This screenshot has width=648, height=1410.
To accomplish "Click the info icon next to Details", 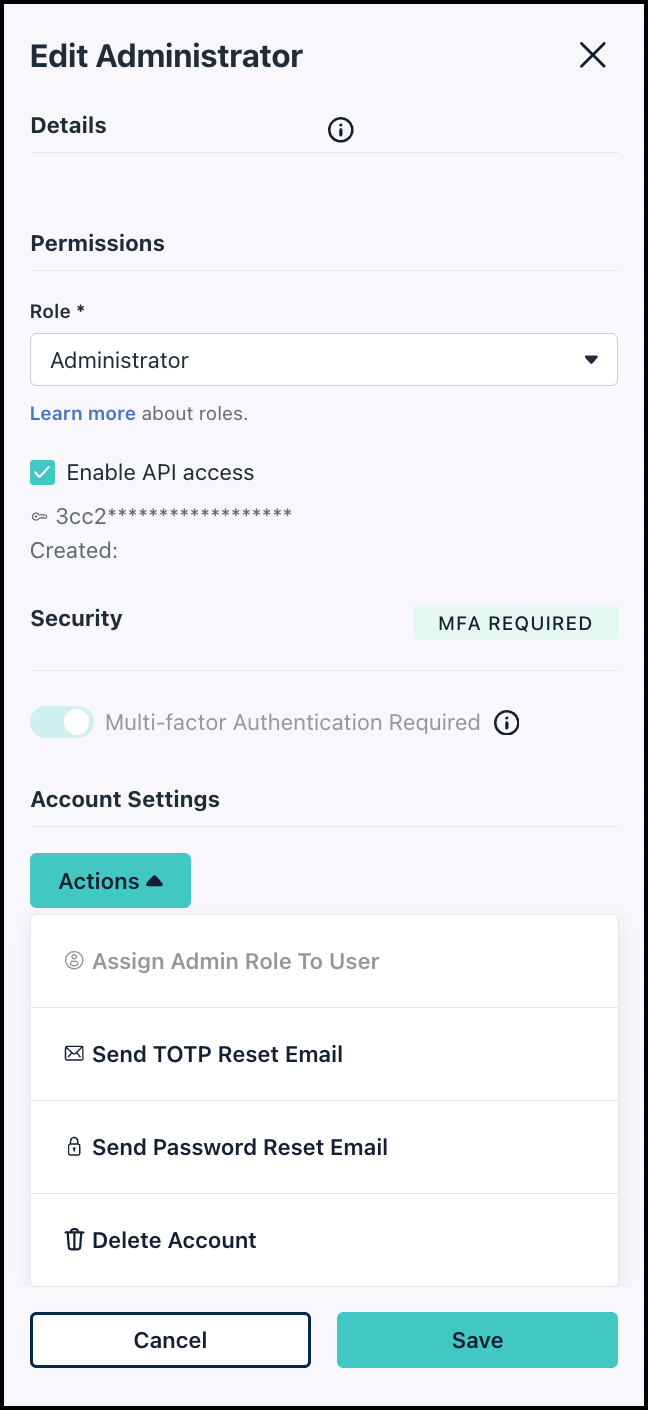I will tap(341, 130).
